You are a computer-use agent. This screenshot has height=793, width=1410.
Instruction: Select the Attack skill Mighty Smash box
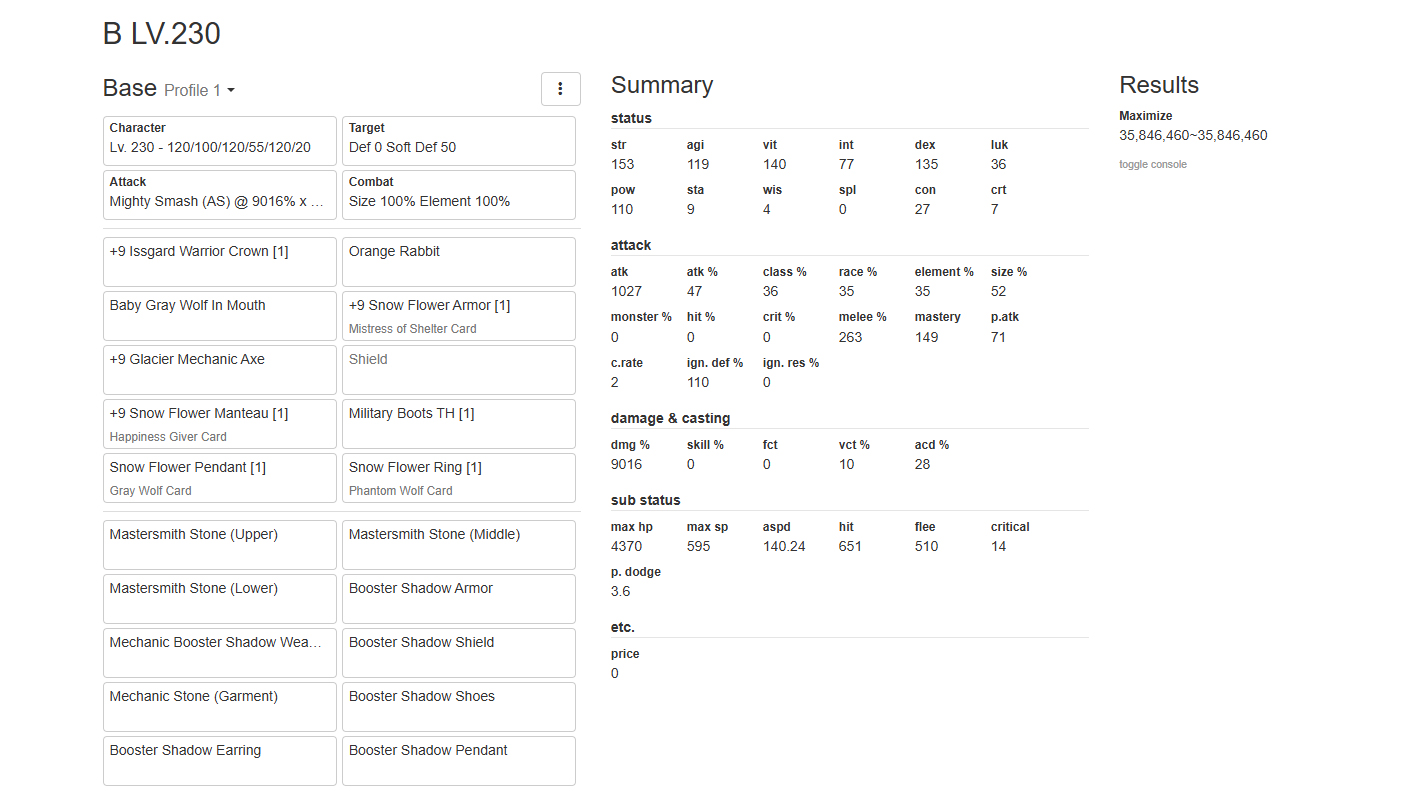219,195
